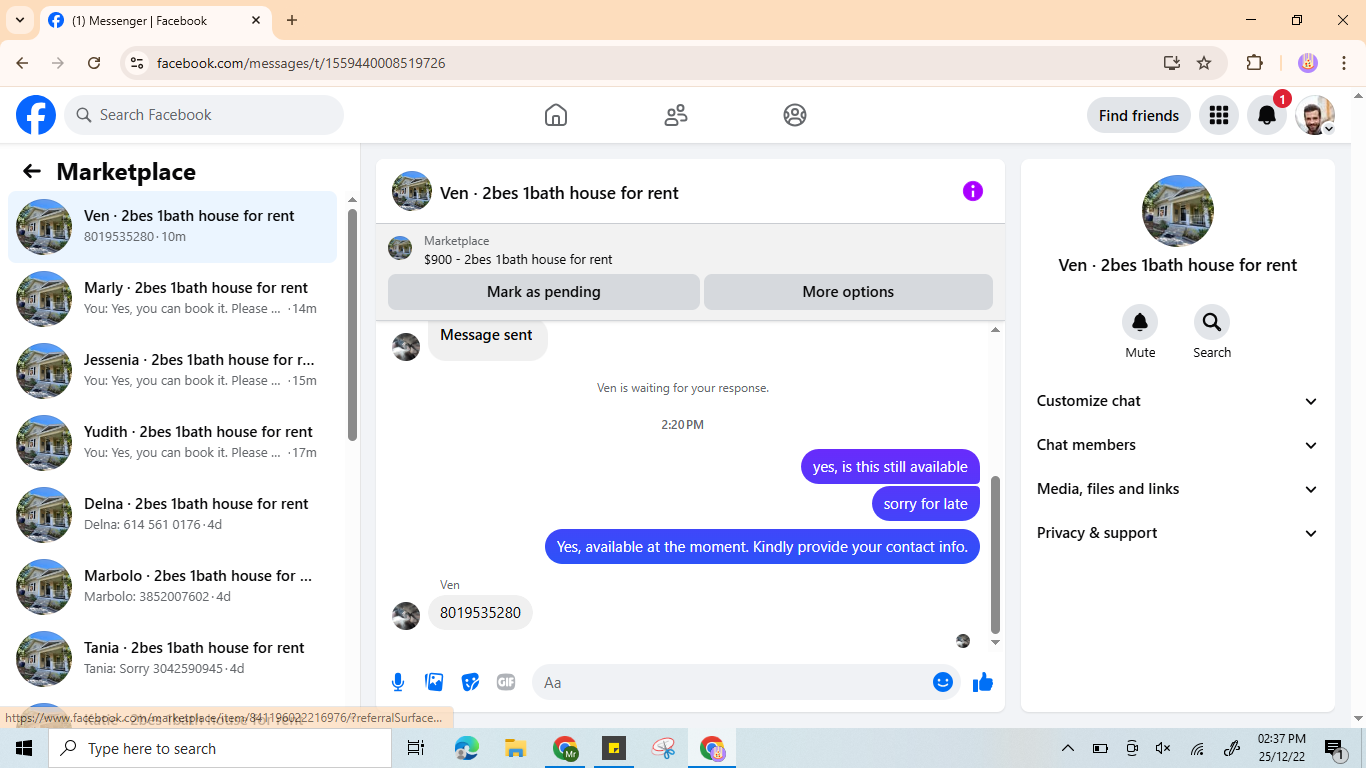The width and height of the screenshot is (1366, 768).
Task: Open Chrome three-dot menu
Action: [x=1344, y=63]
